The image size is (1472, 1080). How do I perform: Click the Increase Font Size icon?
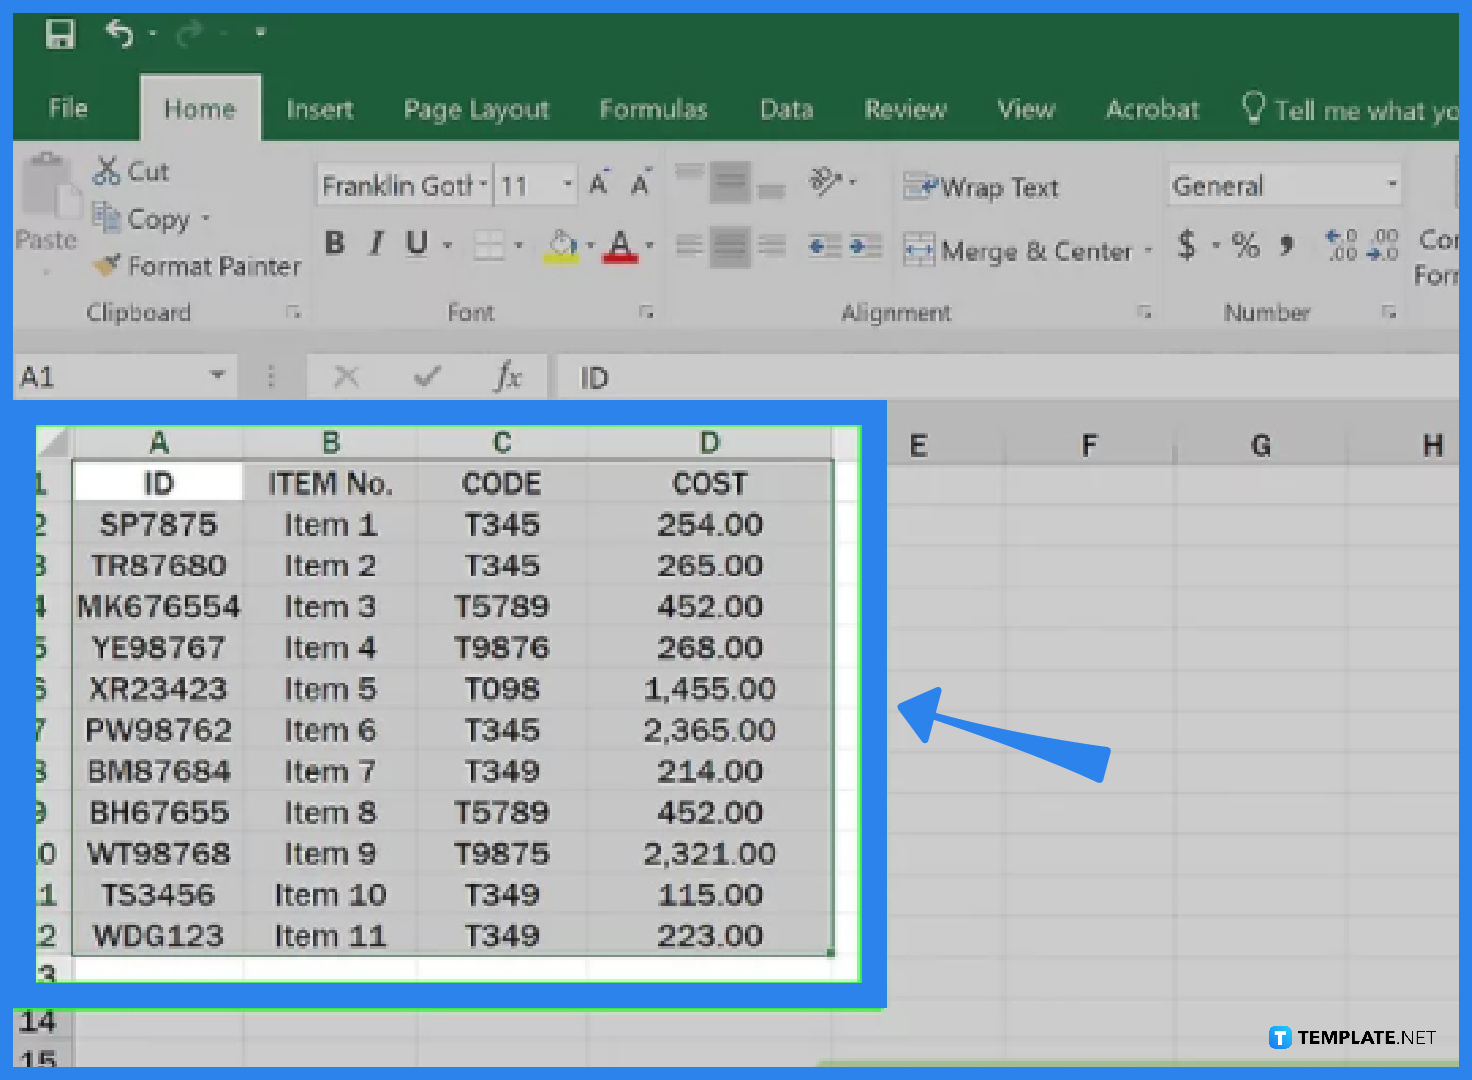tap(597, 181)
